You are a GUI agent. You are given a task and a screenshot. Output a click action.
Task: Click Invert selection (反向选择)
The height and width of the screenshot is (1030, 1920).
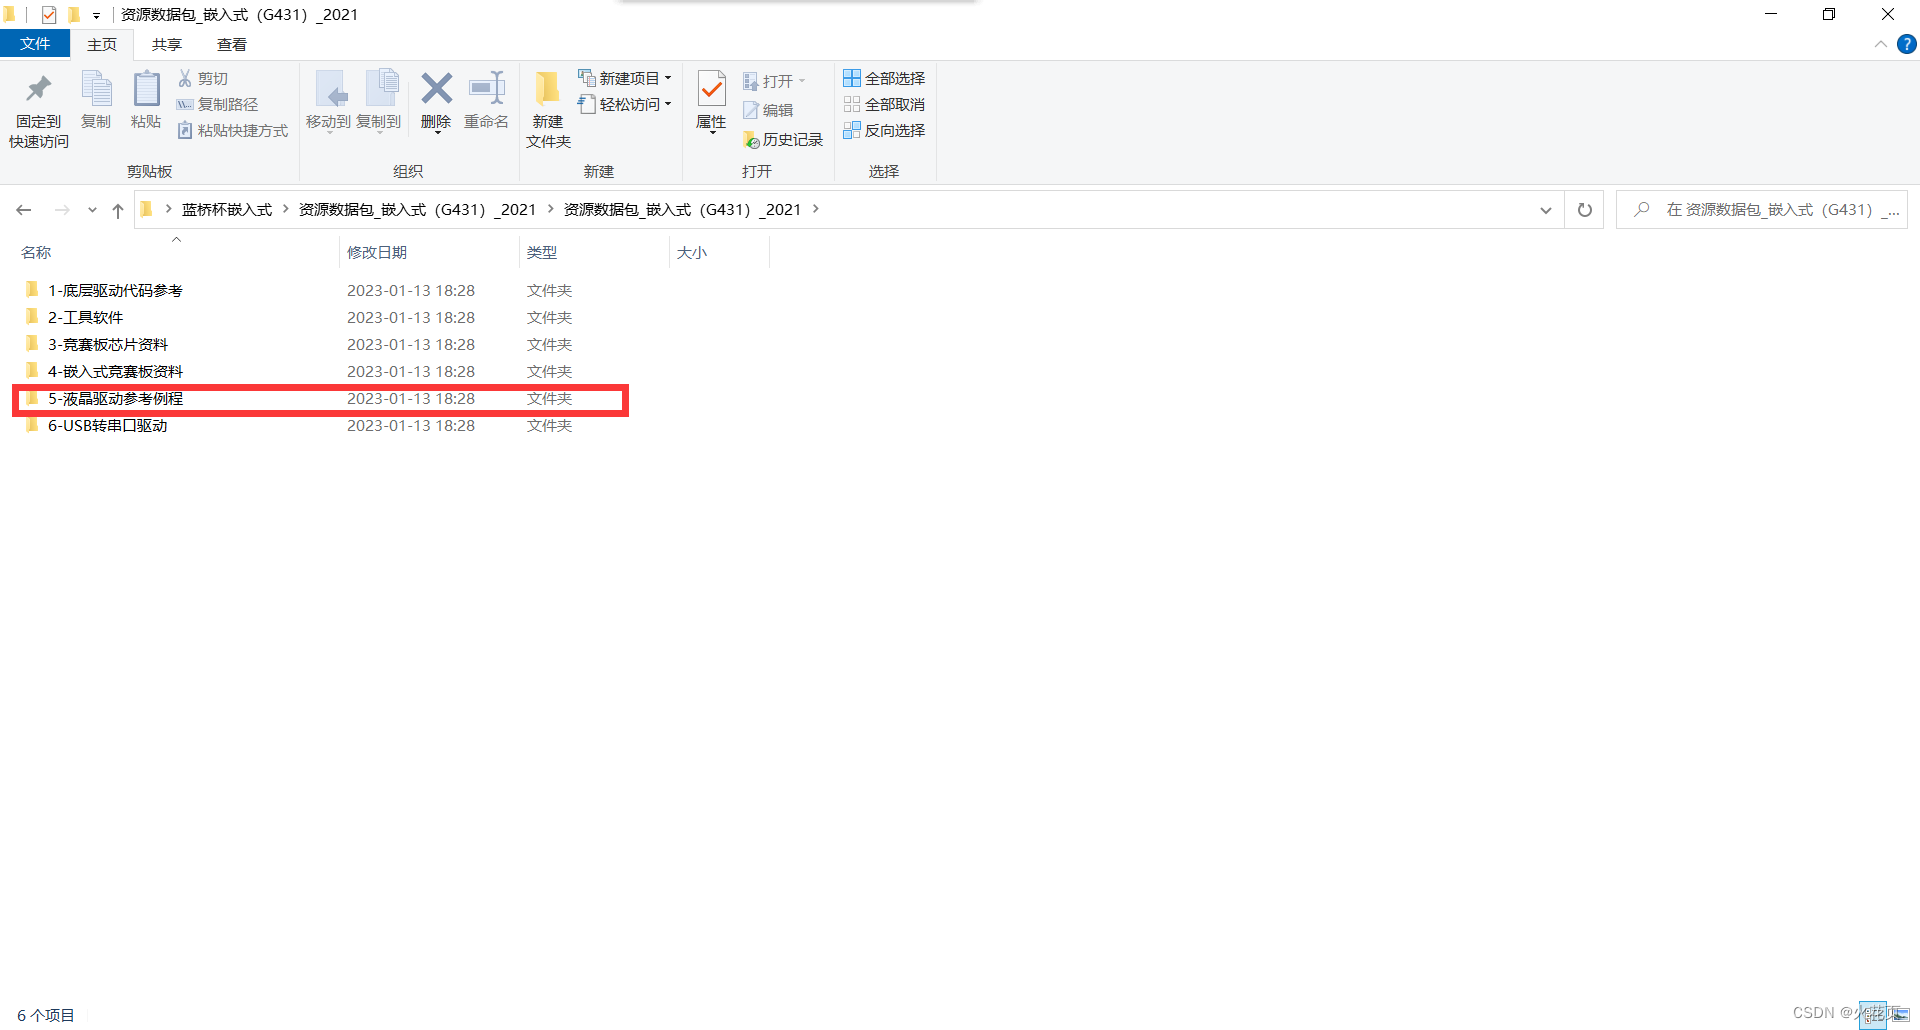click(x=884, y=130)
